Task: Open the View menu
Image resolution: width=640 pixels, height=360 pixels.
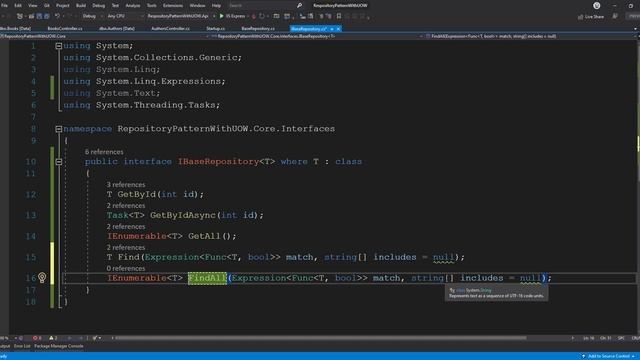Action: coord(32,5)
